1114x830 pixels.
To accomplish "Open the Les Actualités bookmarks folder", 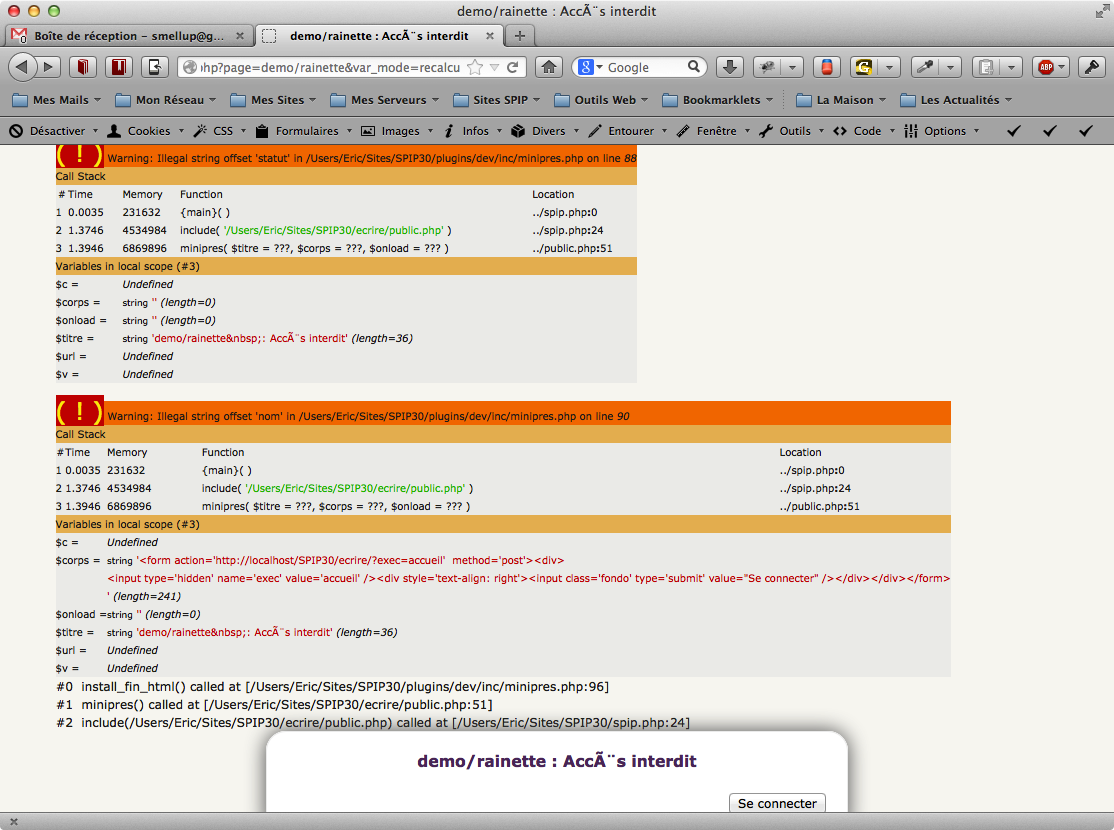I will pos(956,99).
